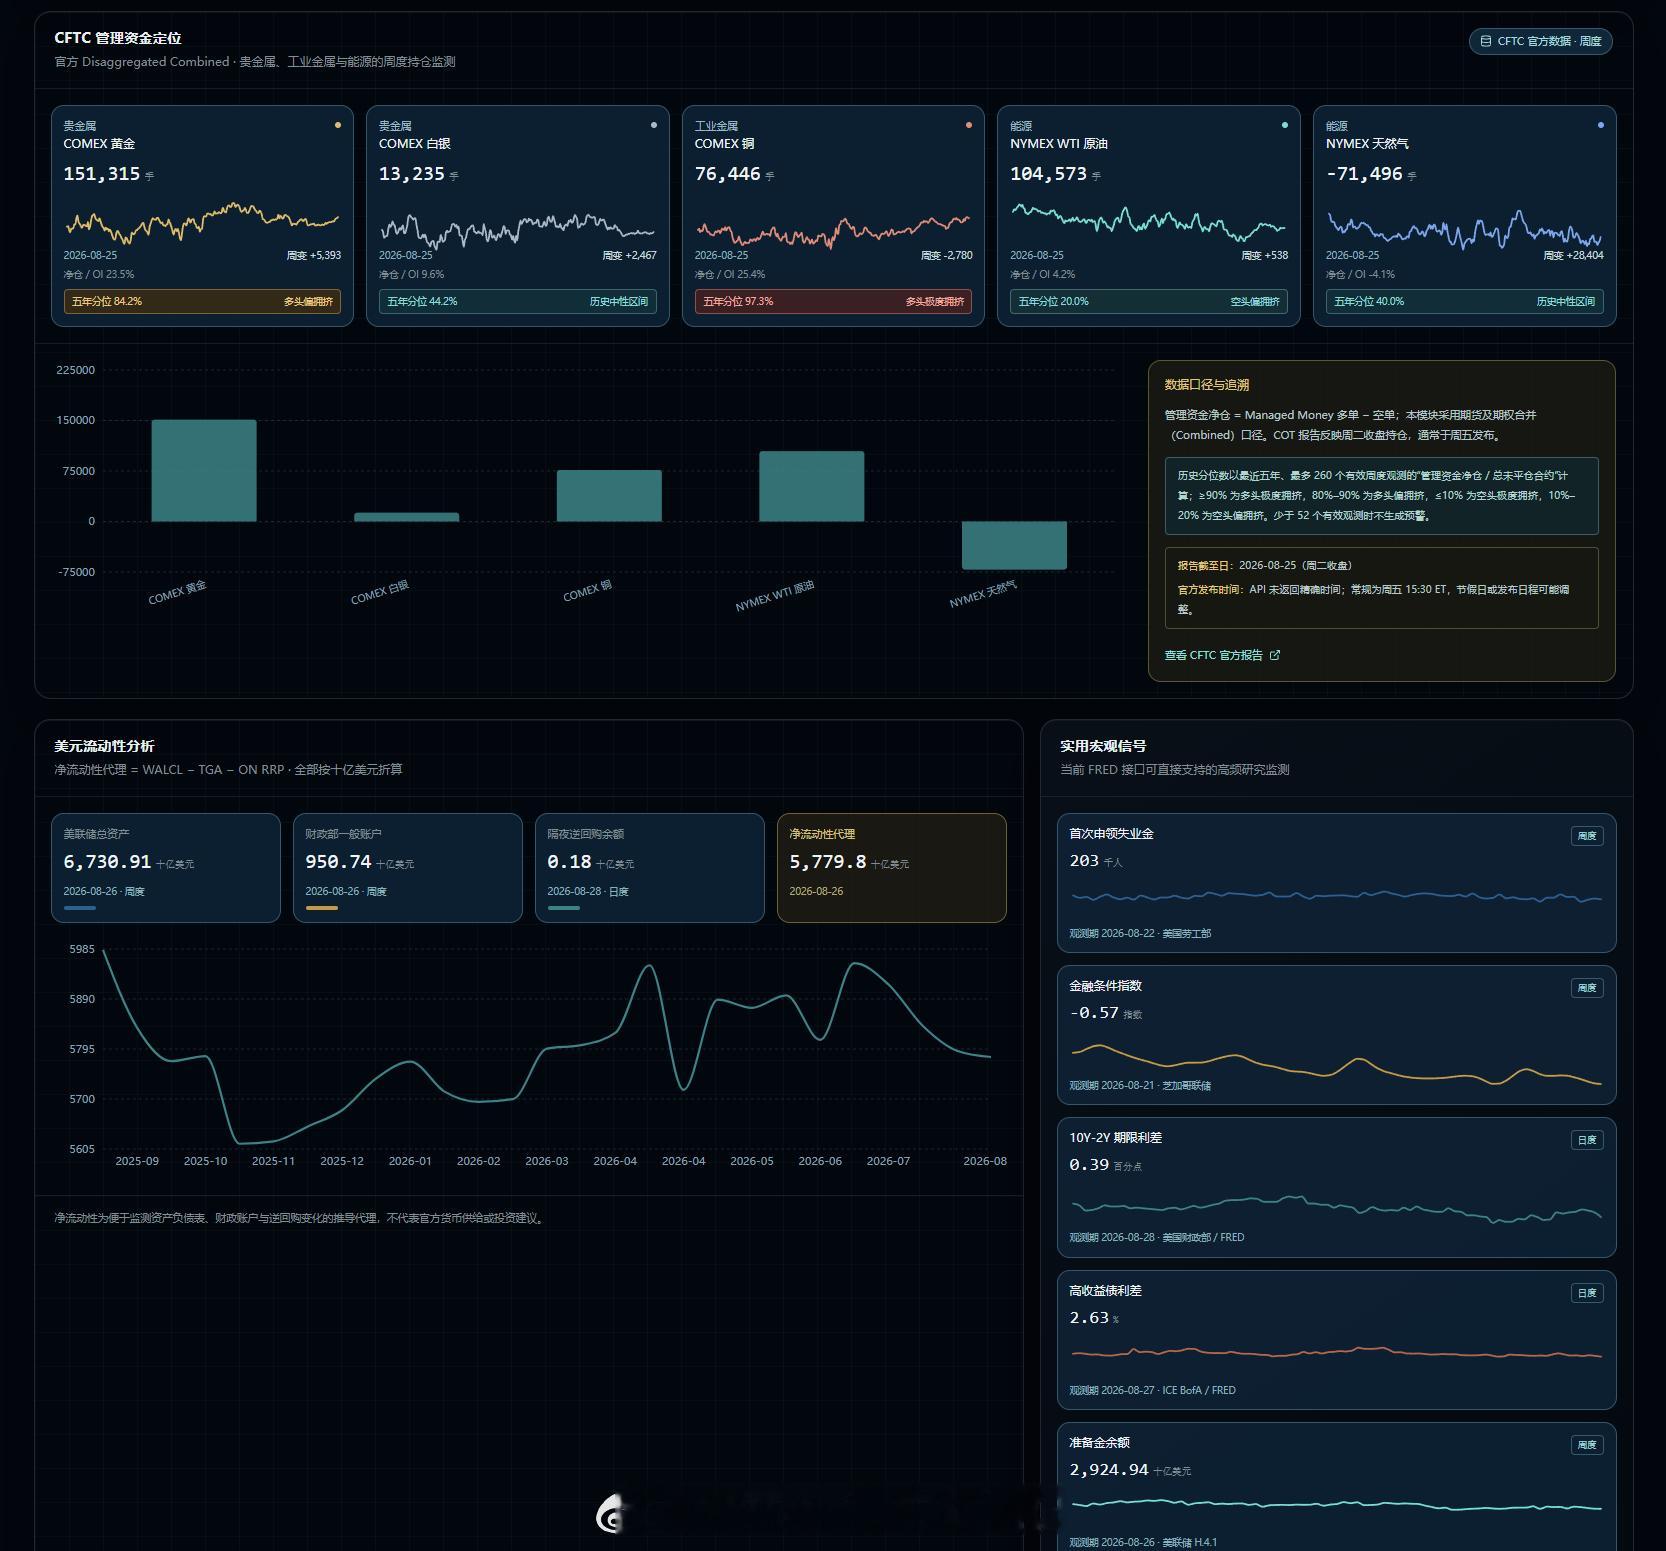Click the NYMEX WTI 原油 bar in bar chart
This screenshot has width=1666, height=1551.
click(812, 486)
